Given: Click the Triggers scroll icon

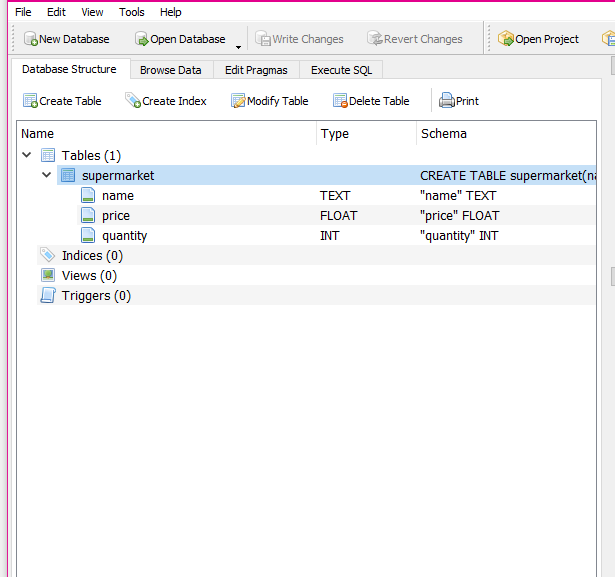Looking at the screenshot, I should point(48,295).
